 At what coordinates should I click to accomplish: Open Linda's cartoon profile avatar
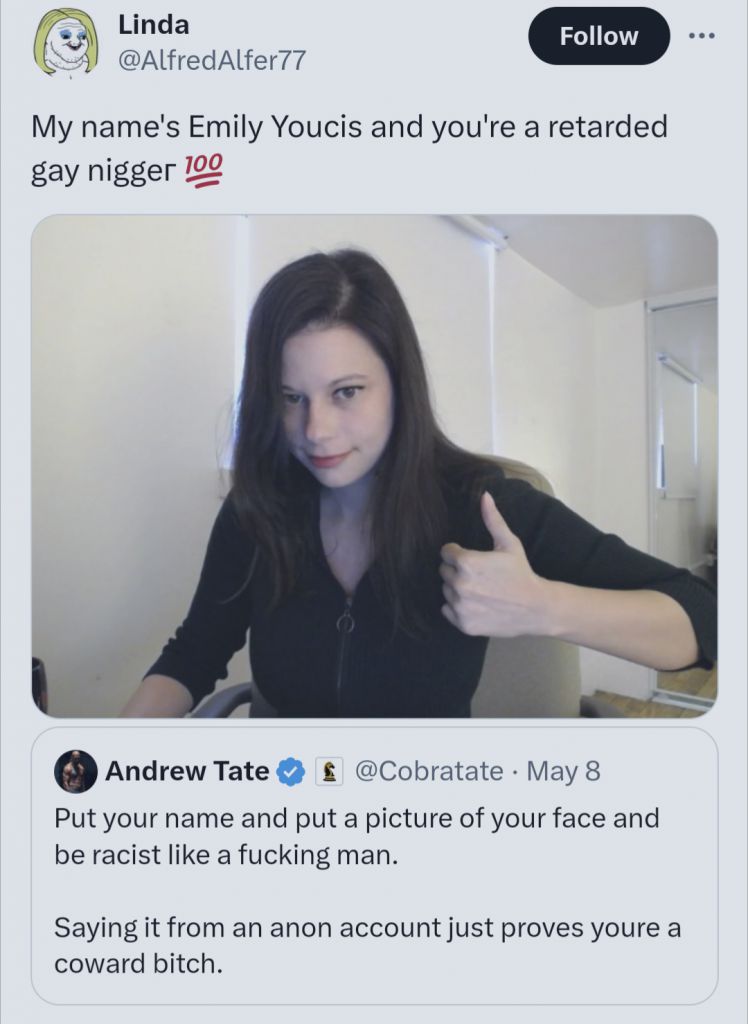pos(65,42)
